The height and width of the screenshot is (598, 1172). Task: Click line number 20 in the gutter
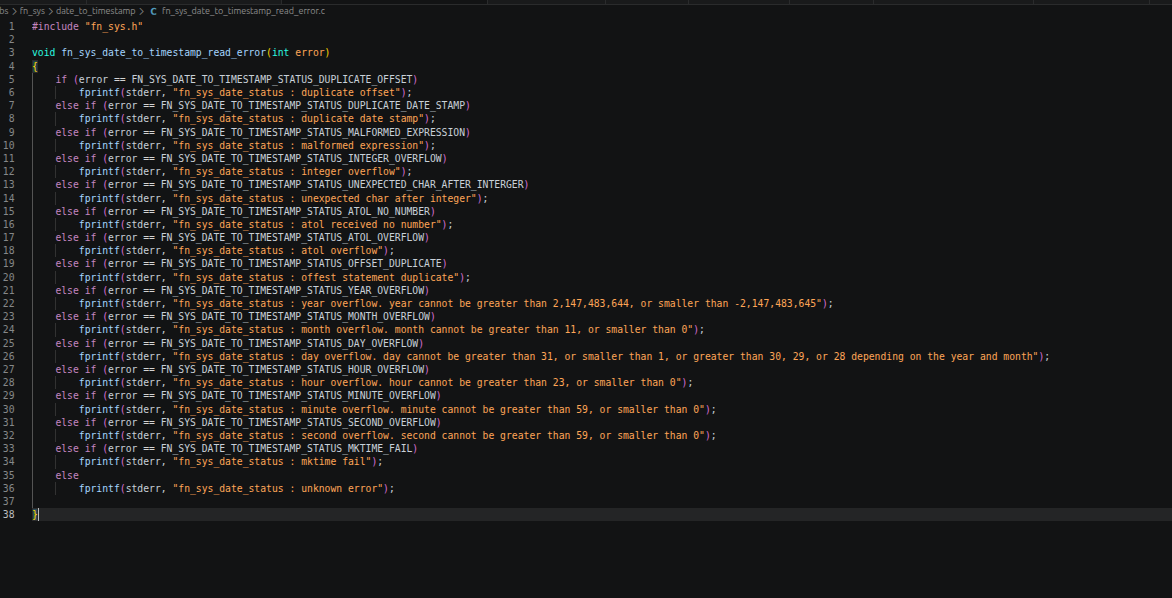9,277
